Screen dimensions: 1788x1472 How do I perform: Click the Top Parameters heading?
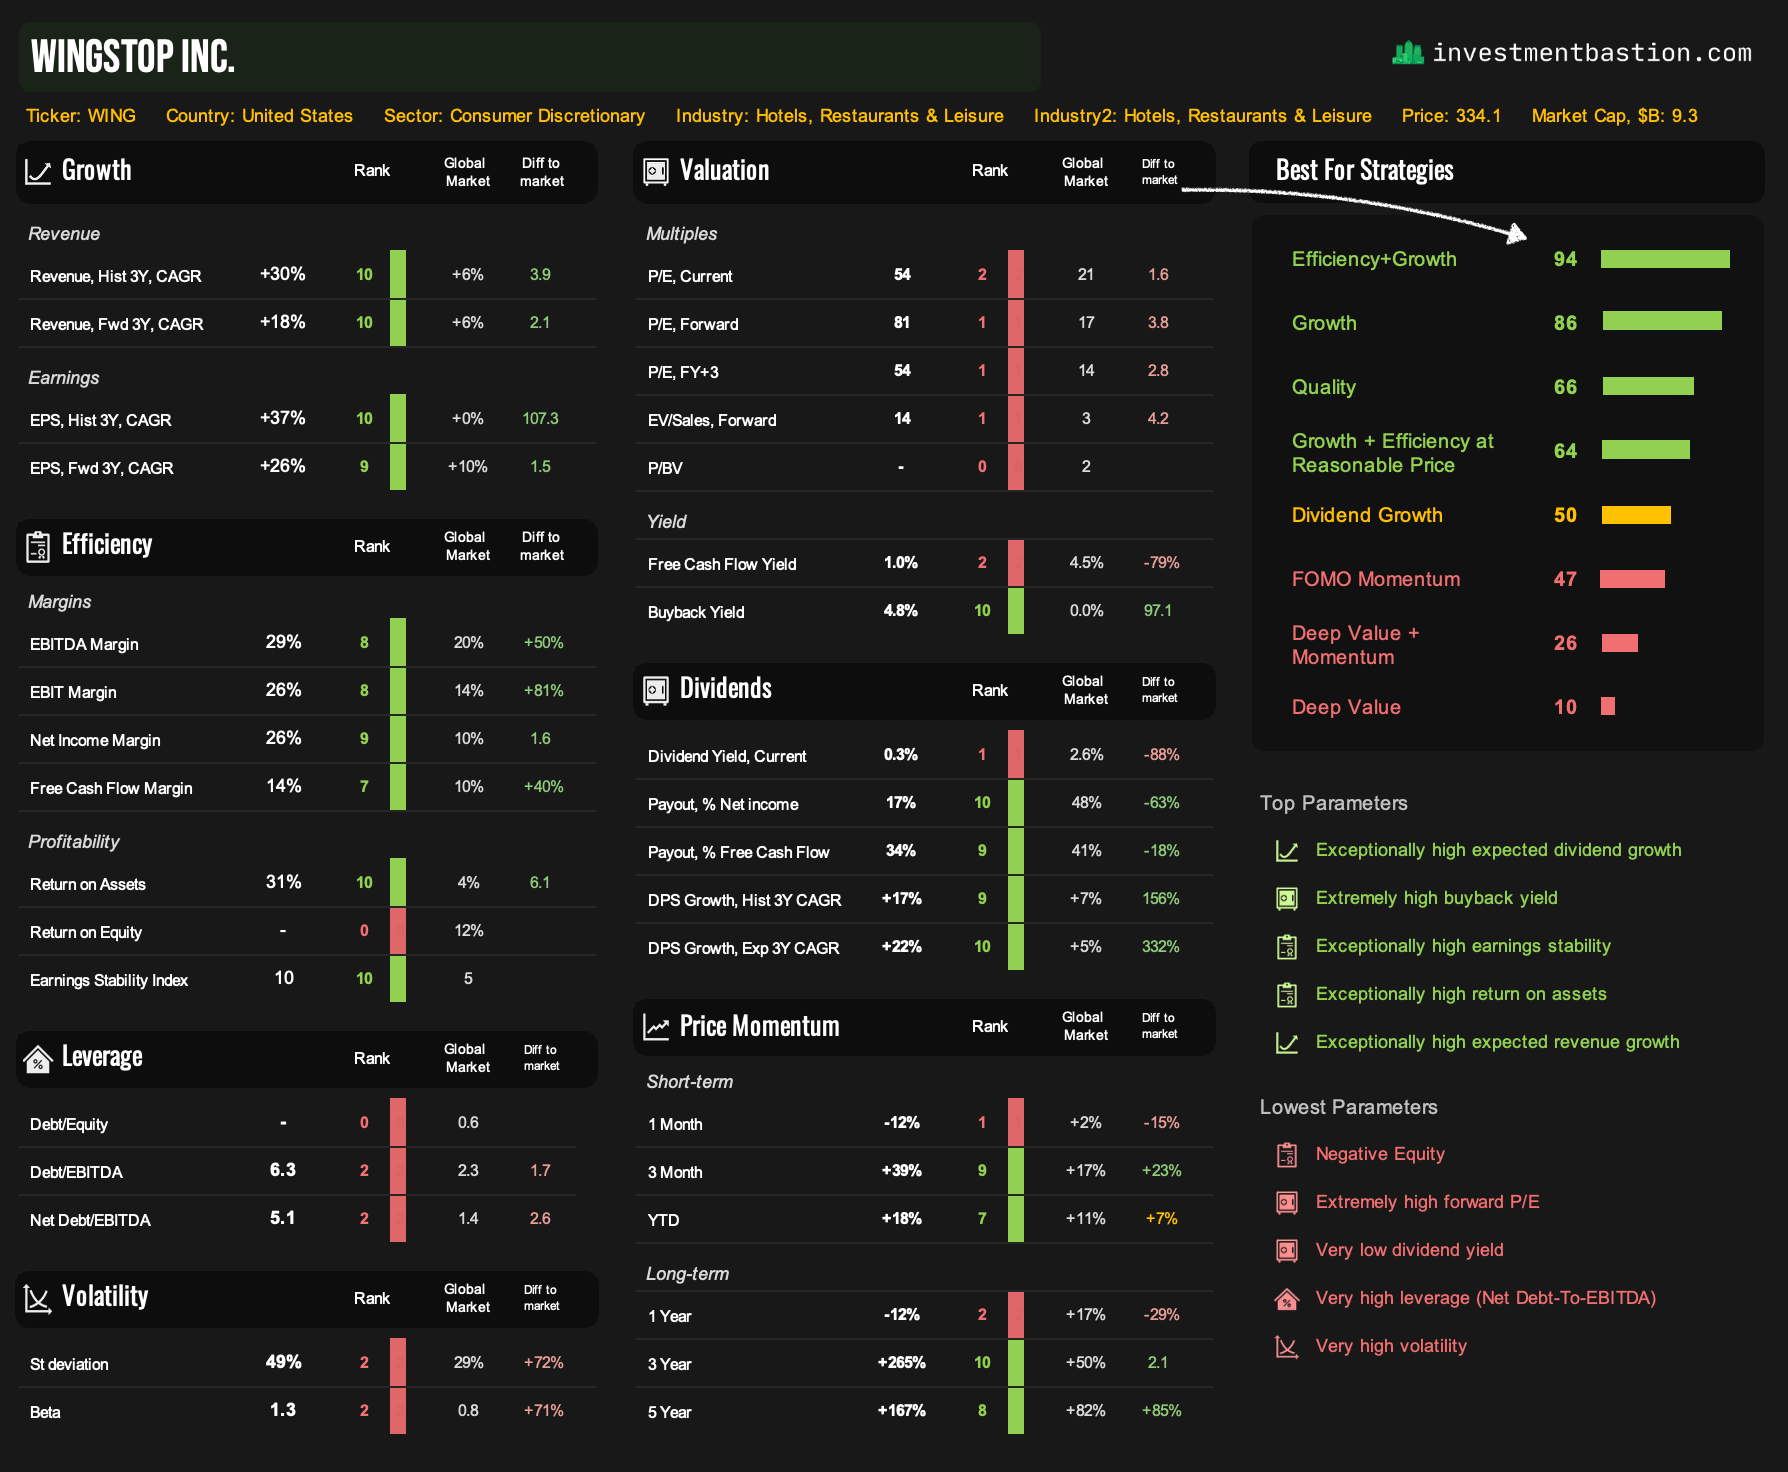click(x=1334, y=803)
